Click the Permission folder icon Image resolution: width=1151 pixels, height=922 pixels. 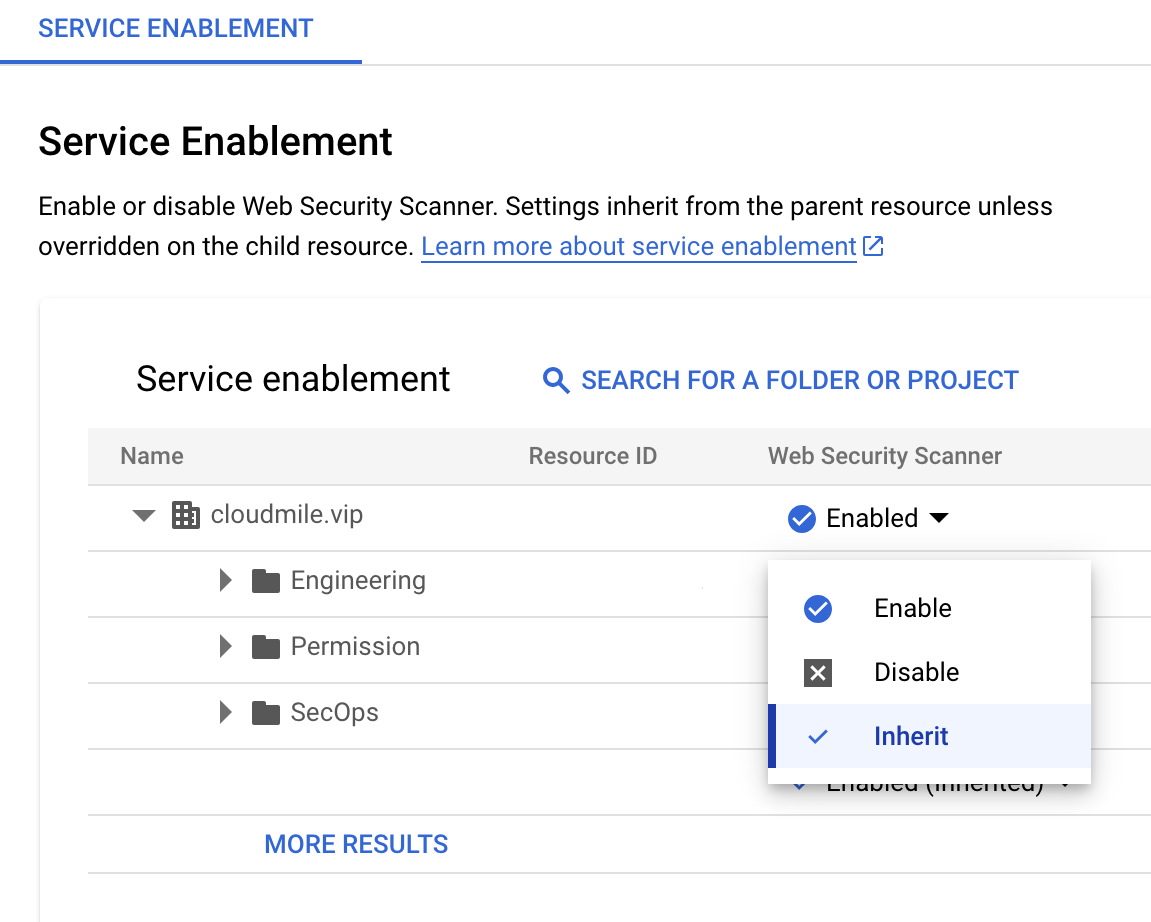pos(265,647)
